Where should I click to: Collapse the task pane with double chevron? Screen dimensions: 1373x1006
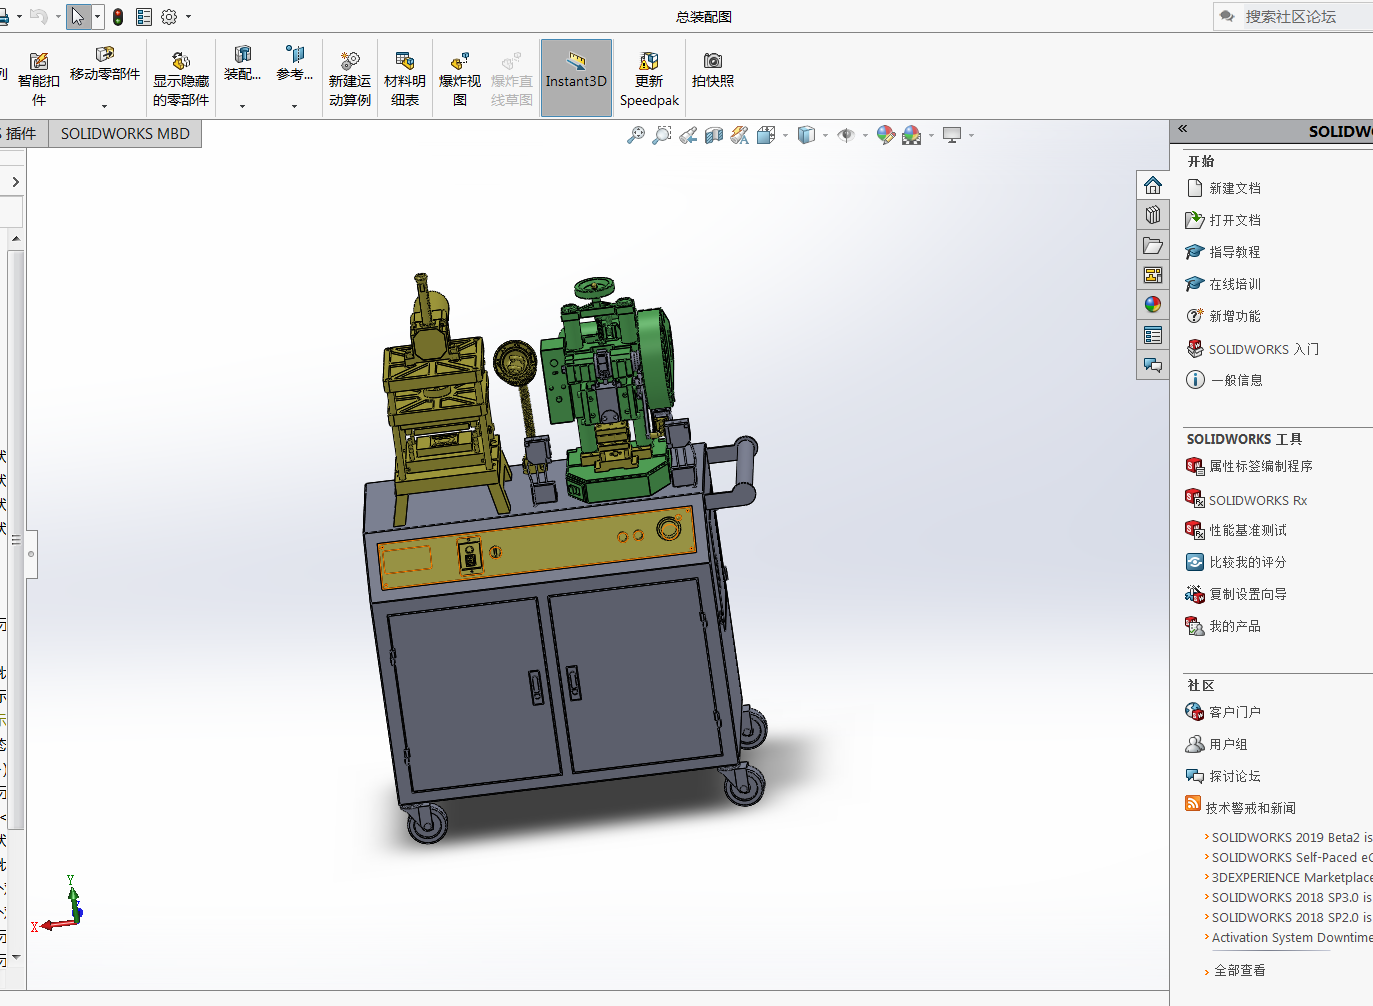tap(1182, 129)
